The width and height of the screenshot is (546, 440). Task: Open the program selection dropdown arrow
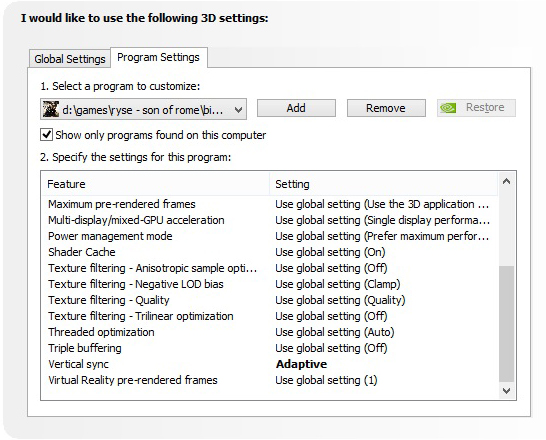(239, 110)
